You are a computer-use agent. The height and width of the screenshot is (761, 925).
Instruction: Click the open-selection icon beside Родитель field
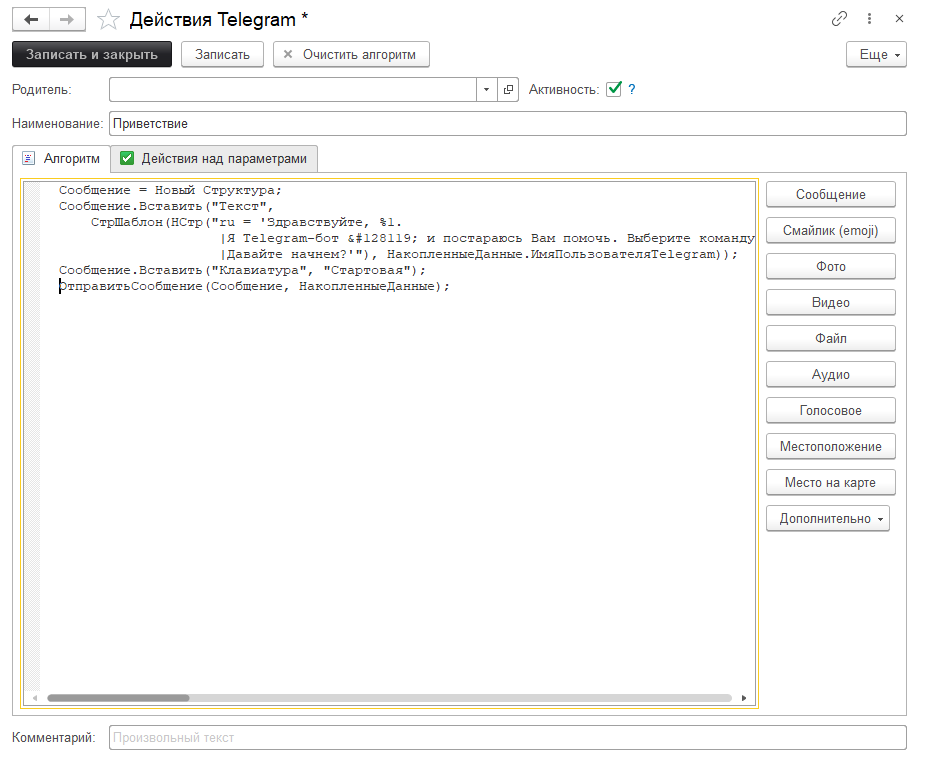click(509, 90)
